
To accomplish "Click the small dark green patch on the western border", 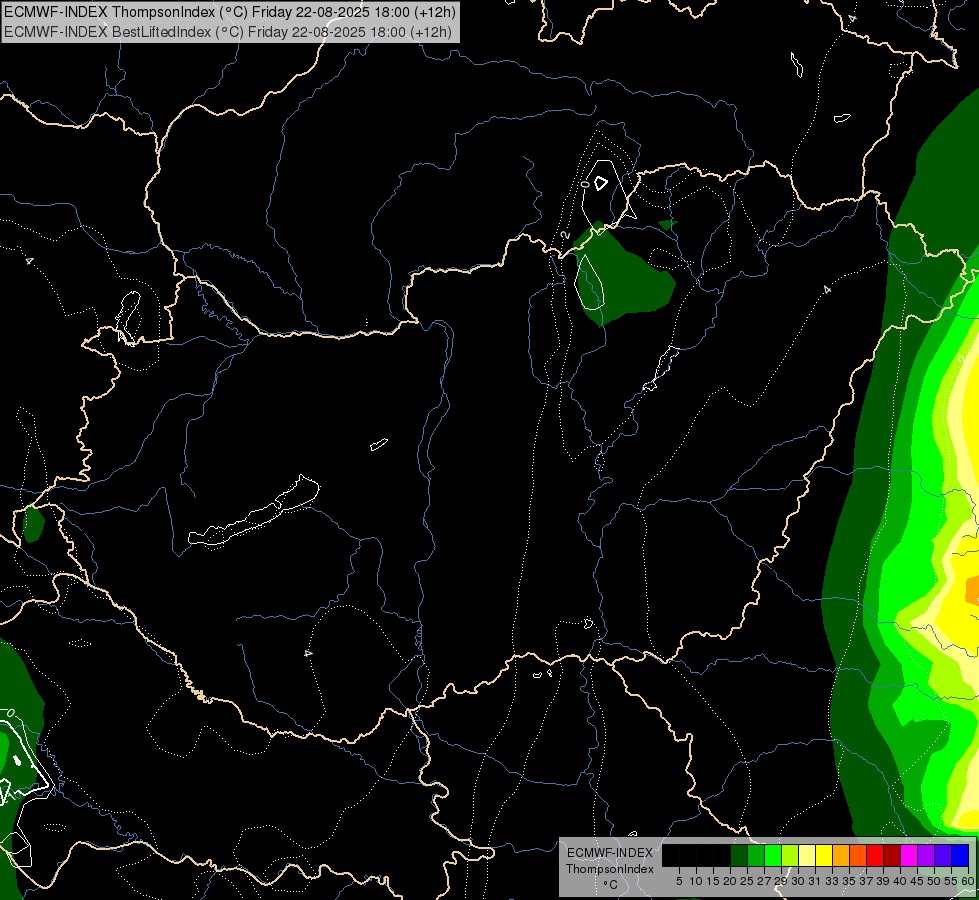I will (x=33, y=523).
